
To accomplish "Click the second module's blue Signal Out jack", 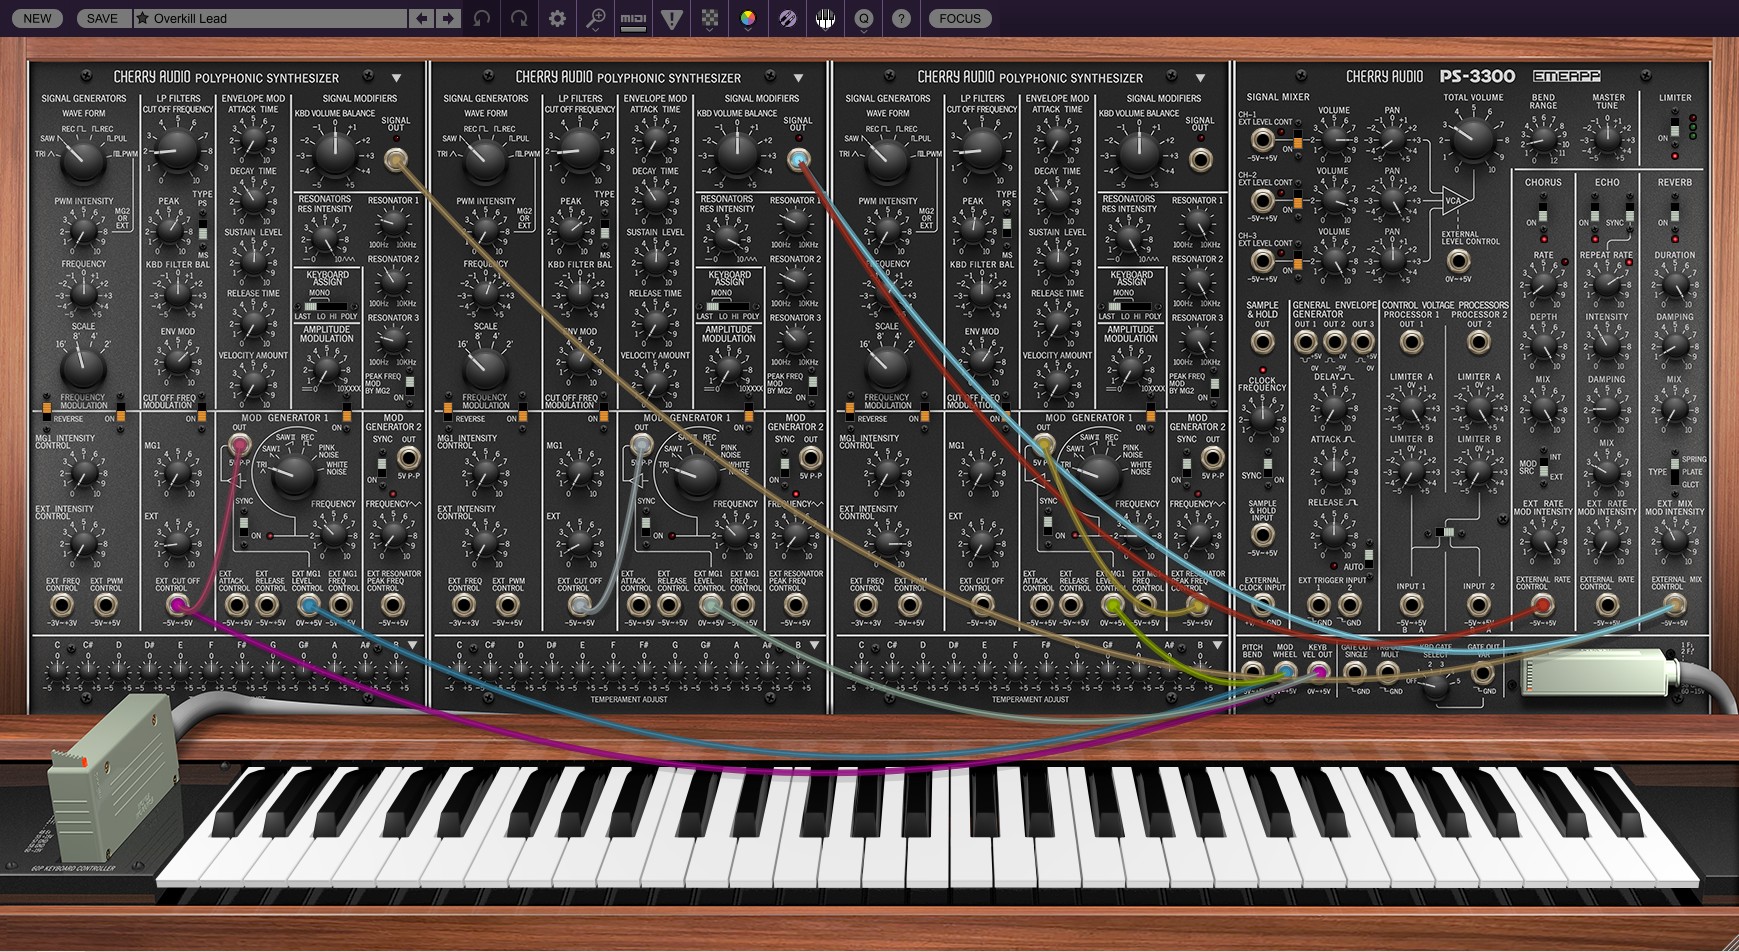I will (798, 159).
